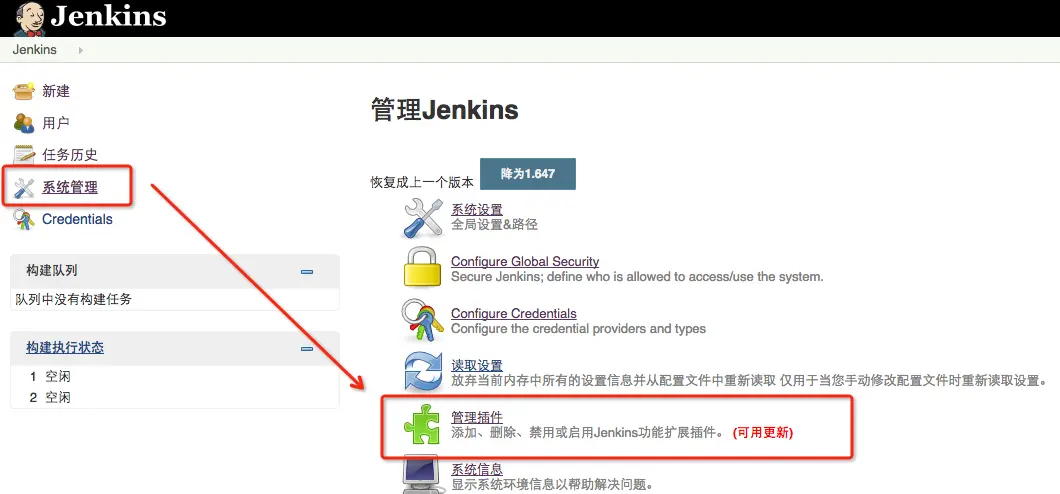Open the 新建 link

56,92
